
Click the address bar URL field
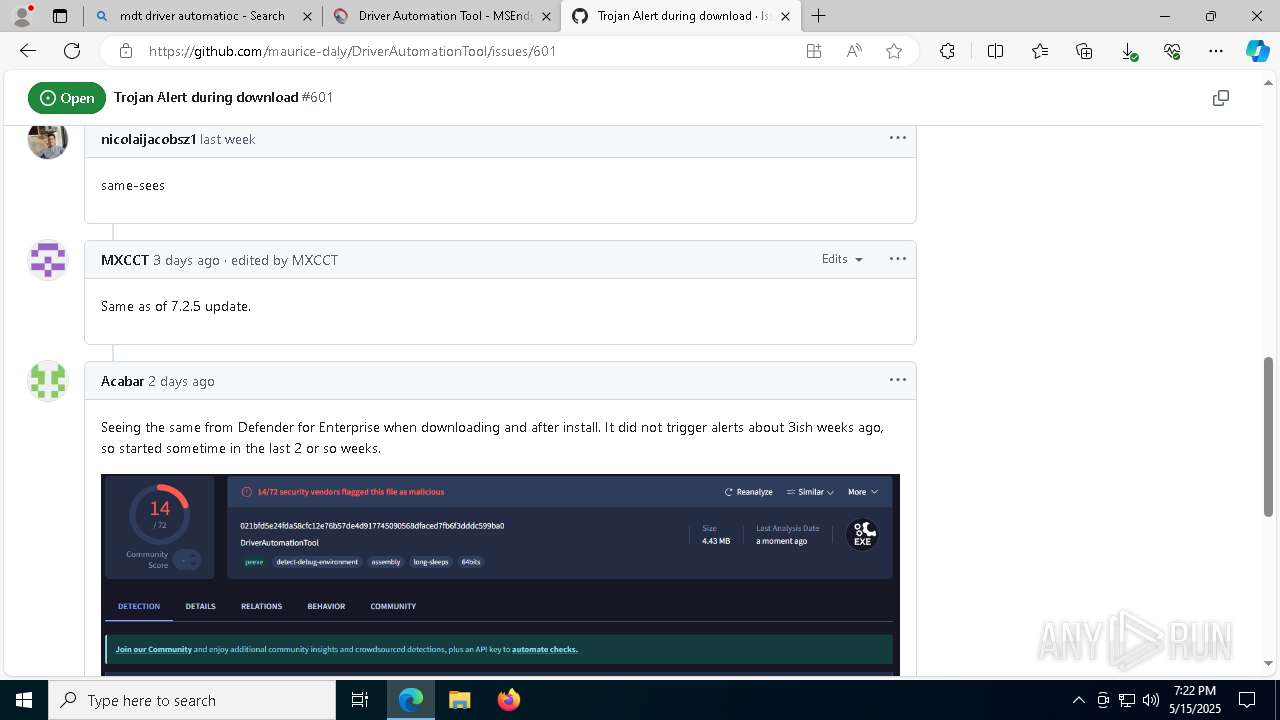[x=470, y=51]
